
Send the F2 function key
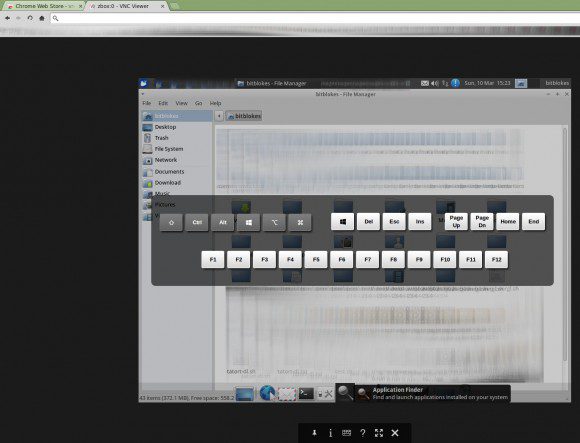click(239, 260)
